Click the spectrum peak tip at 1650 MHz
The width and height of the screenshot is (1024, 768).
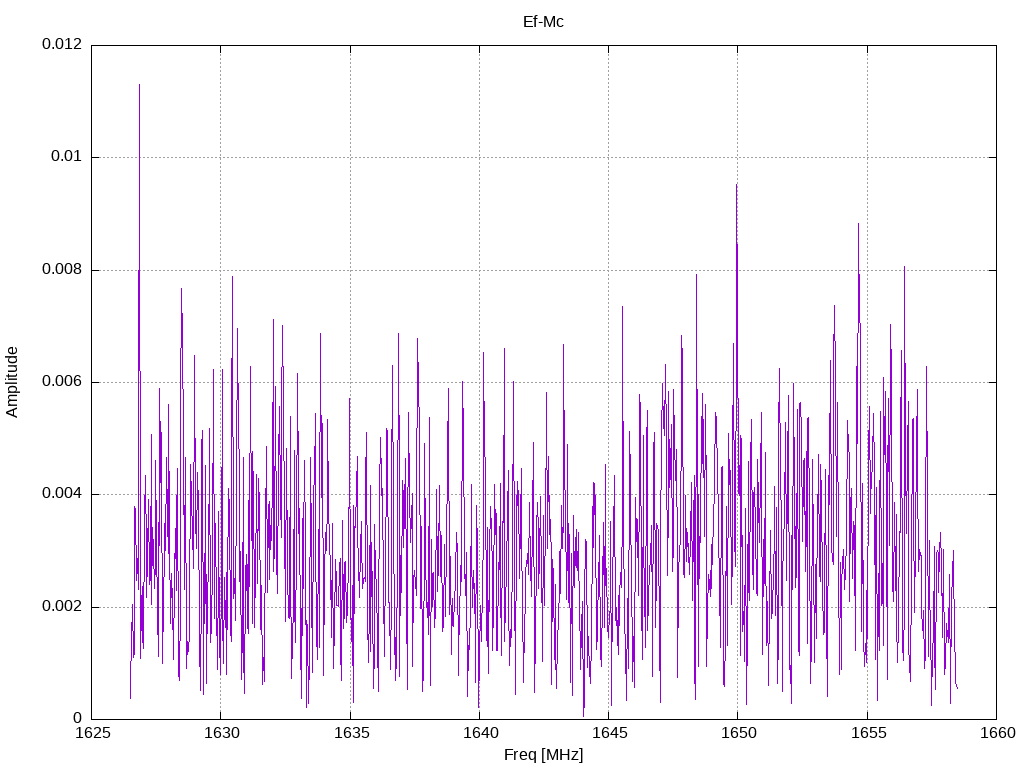[x=737, y=185]
